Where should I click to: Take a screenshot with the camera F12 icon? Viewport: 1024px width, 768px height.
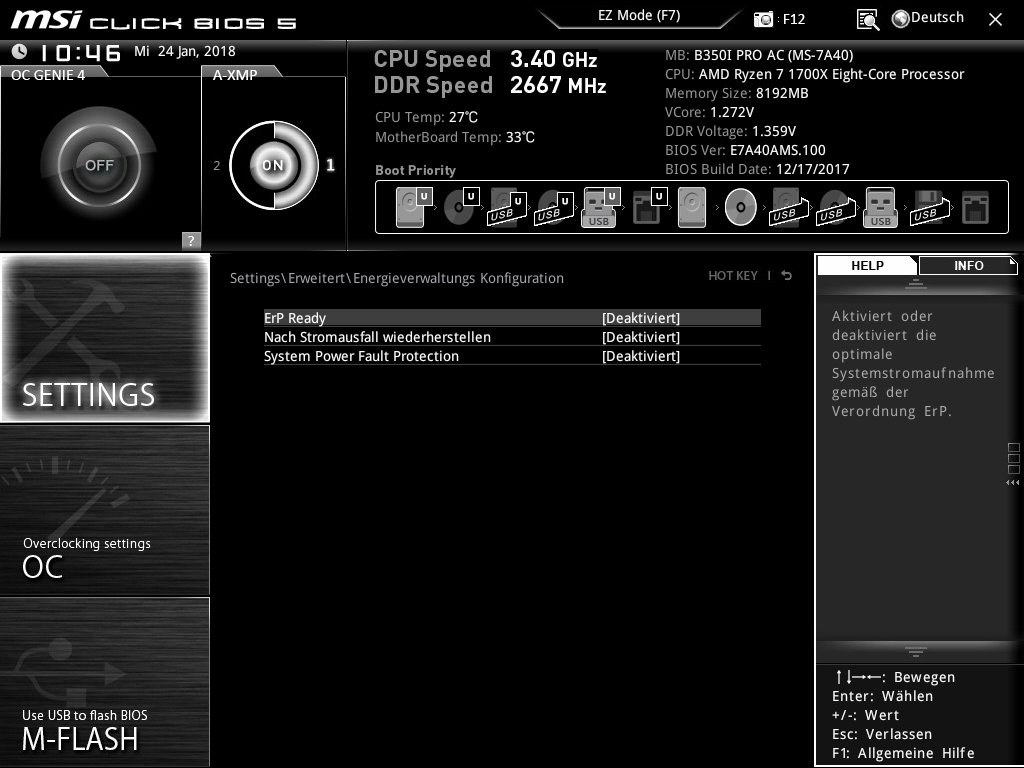tap(763, 19)
